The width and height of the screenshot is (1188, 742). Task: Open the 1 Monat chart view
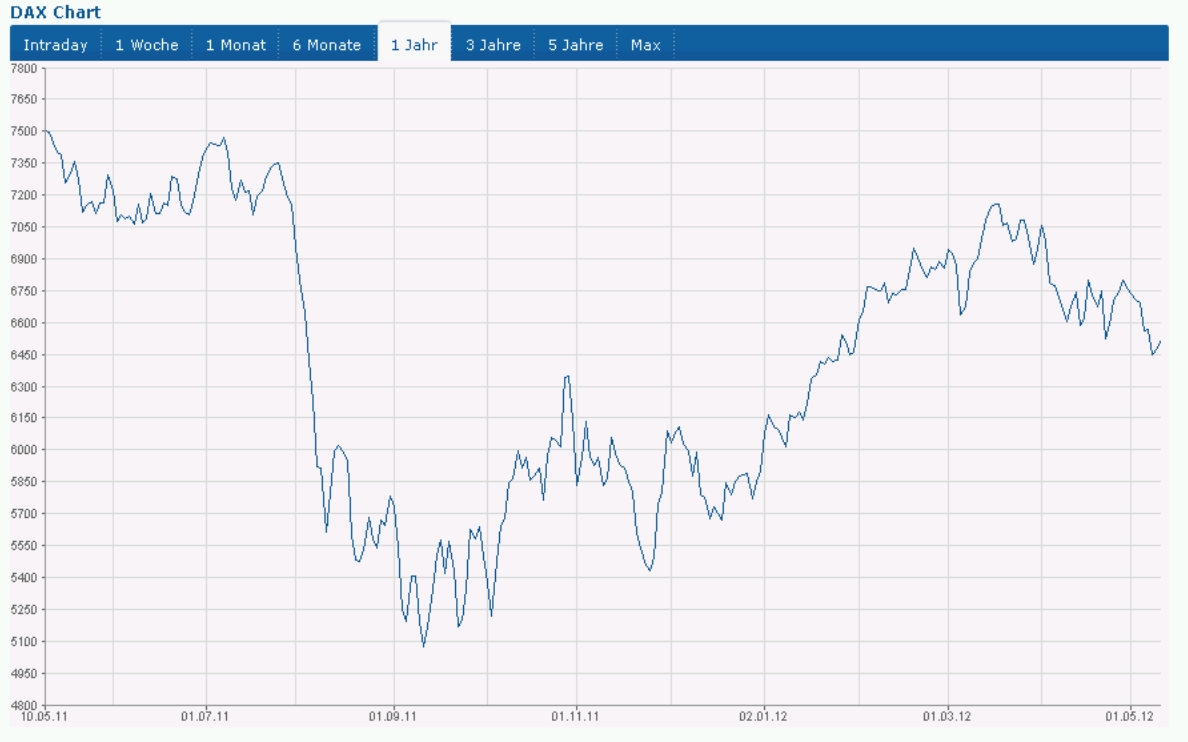(x=236, y=45)
